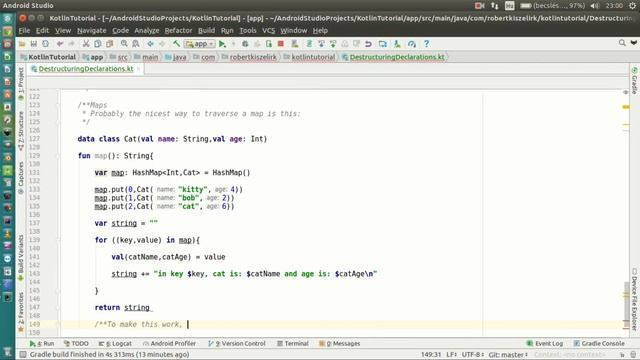This screenshot has height=360, width=640.
Task: Open the Event Log
Action: (x=545, y=344)
